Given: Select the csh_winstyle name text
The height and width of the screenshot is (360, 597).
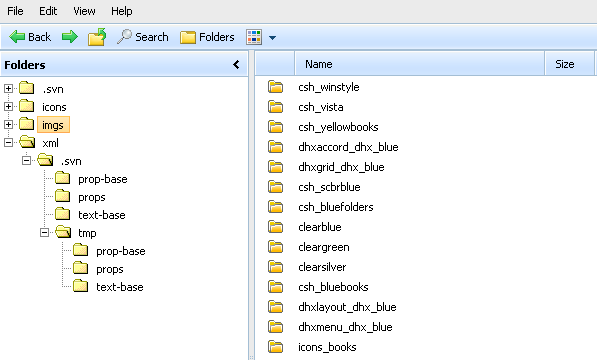Looking at the screenshot, I should (x=329, y=87).
